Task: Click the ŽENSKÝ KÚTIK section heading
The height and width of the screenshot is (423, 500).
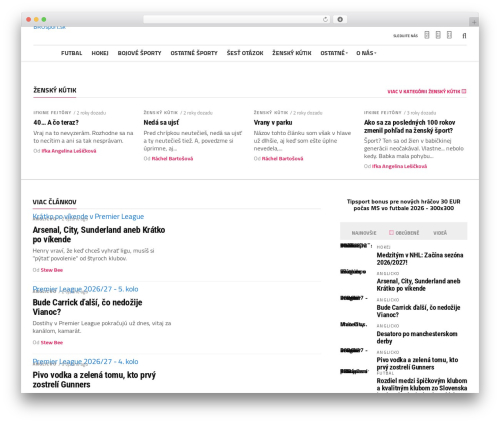Action: (55, 90)
